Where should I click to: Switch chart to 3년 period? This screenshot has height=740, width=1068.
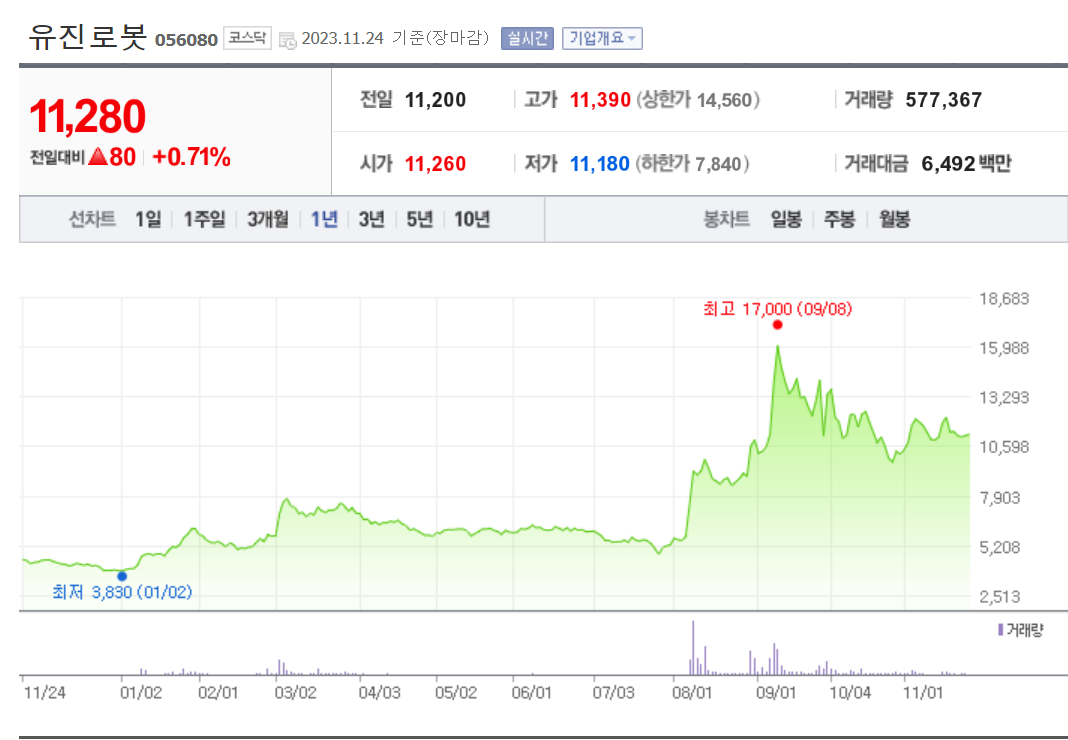click(371, 219)
